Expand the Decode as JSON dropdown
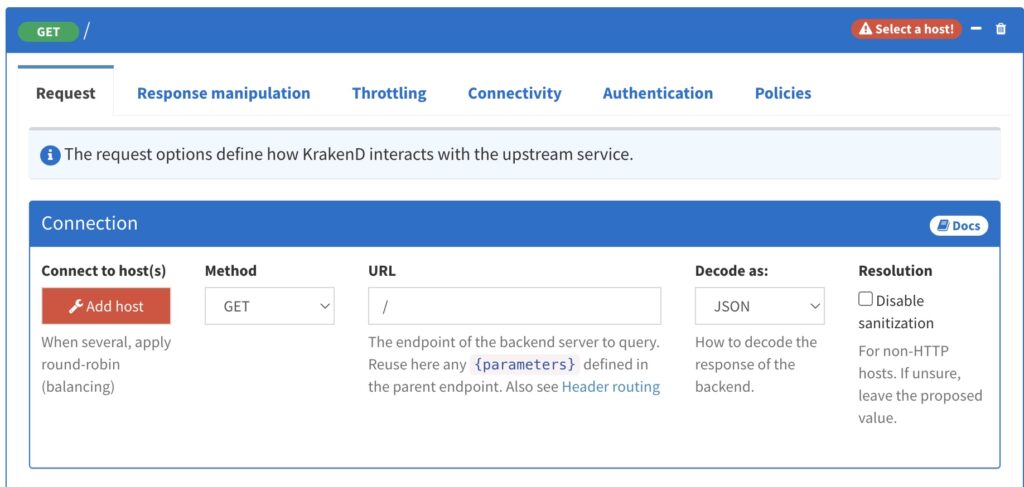1024x487 pixels. coord(760,306)
